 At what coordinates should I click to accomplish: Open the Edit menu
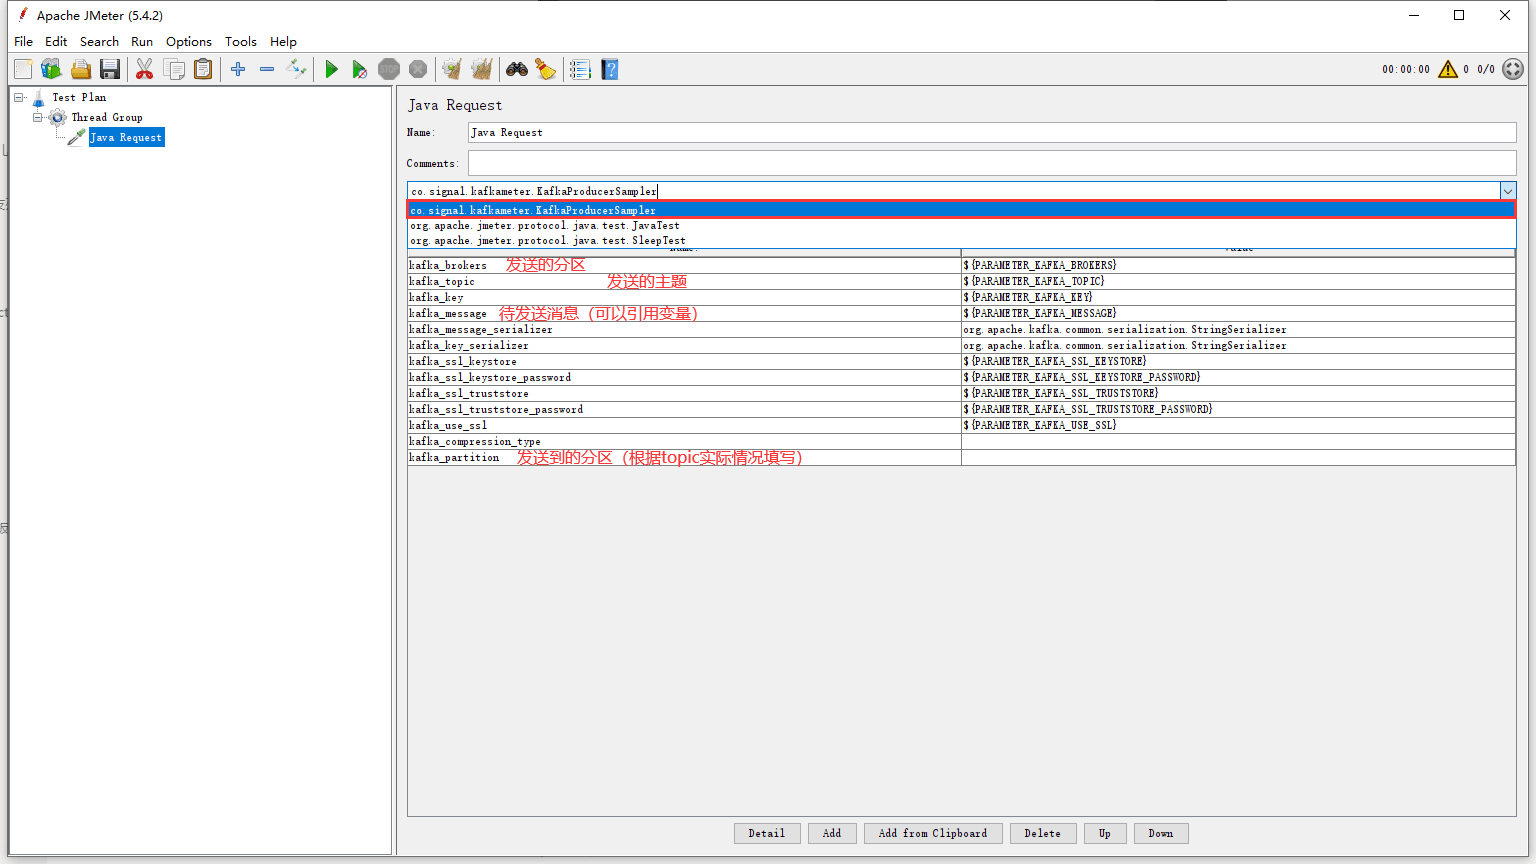pos(56,41)
